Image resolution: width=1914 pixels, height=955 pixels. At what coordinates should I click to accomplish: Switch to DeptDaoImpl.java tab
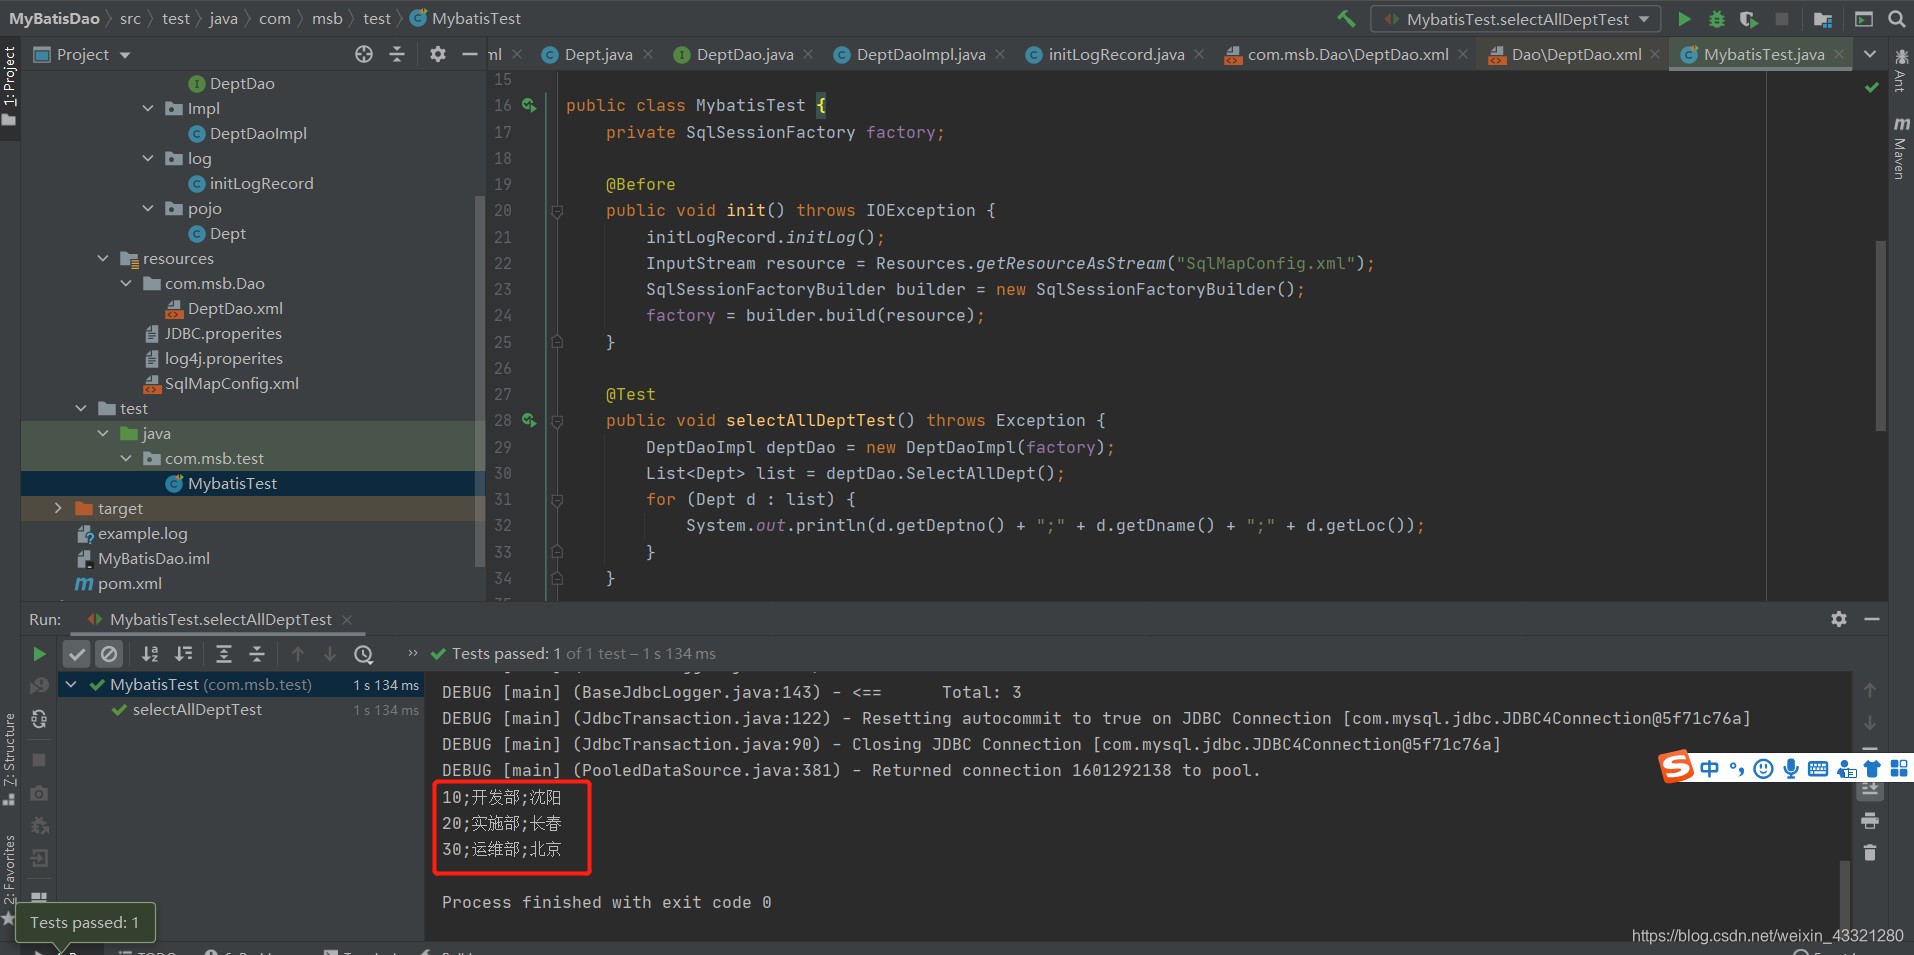click(920, 54)
